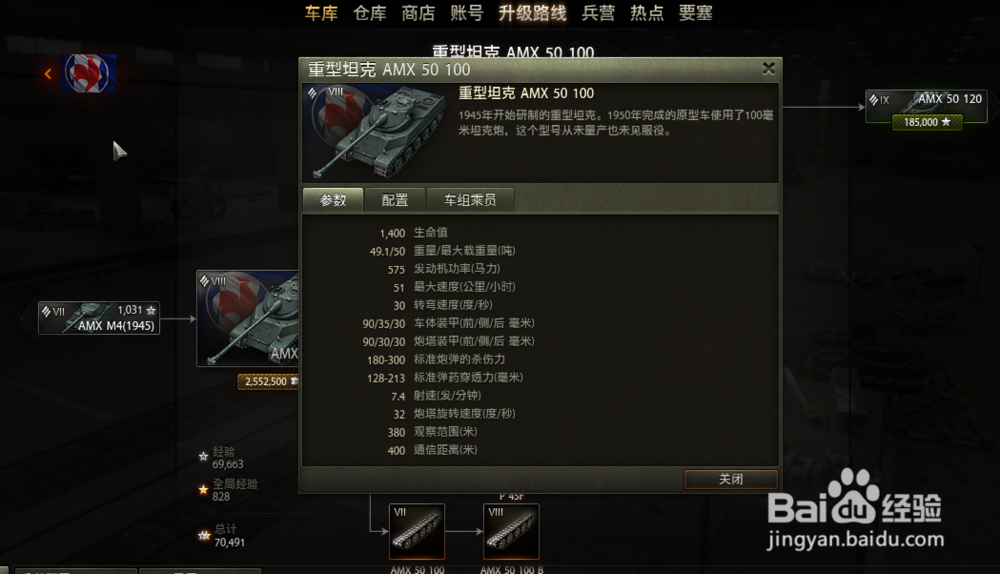Select the AMX M4(1945) tank node

tap(99, 318)
